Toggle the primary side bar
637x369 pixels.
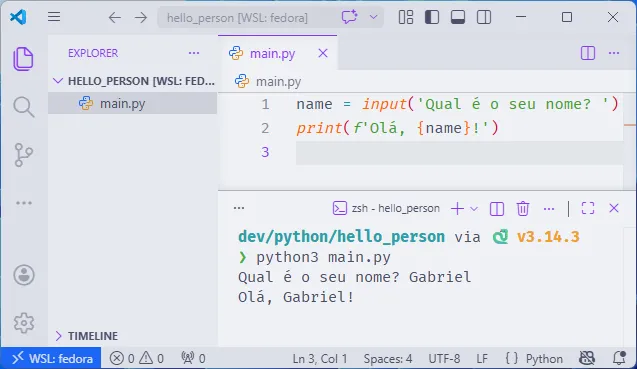(432, 17)
